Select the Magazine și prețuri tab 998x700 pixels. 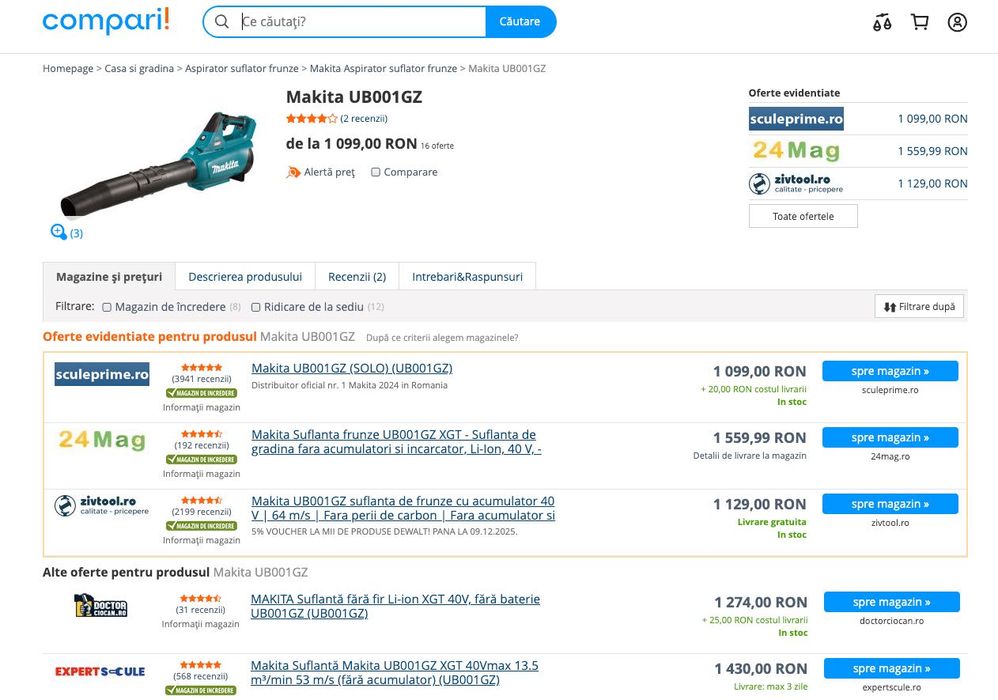coord(109,277)
